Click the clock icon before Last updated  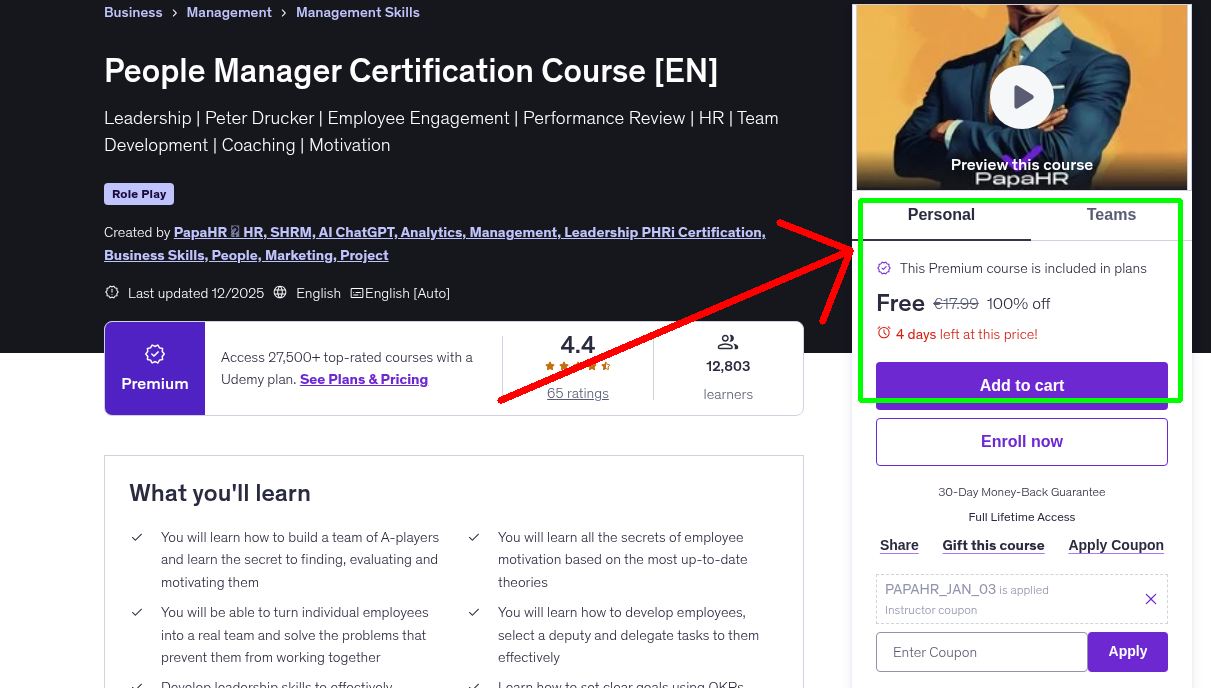[x=110, y=292]
